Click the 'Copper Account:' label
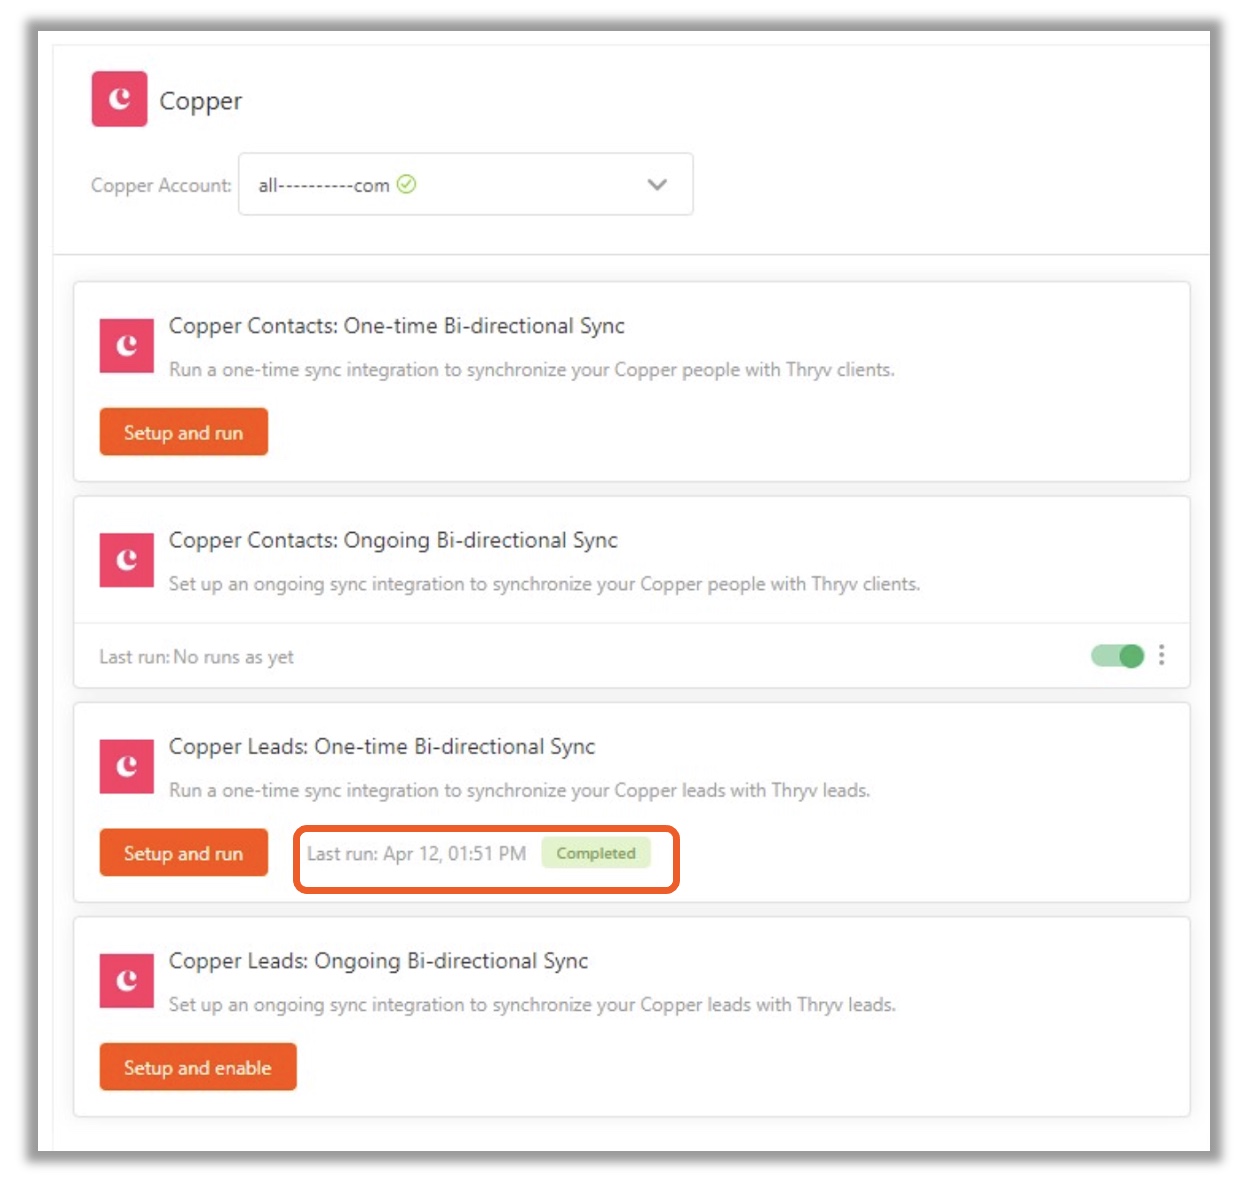The image size is (1240, 1186). coord(161,185)
